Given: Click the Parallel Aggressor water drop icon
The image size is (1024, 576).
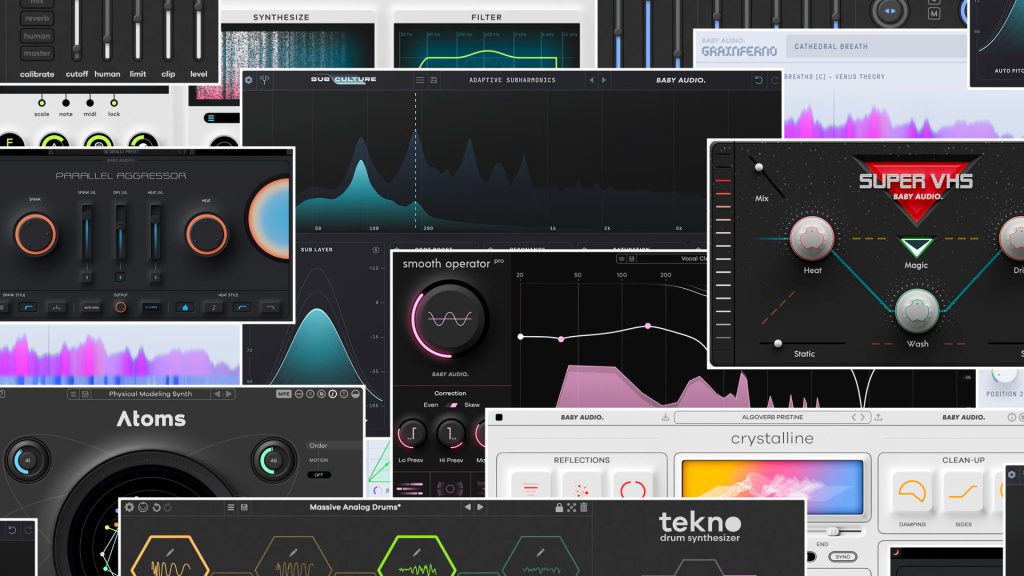Looking at the screenshot, I should coord(185,307).
